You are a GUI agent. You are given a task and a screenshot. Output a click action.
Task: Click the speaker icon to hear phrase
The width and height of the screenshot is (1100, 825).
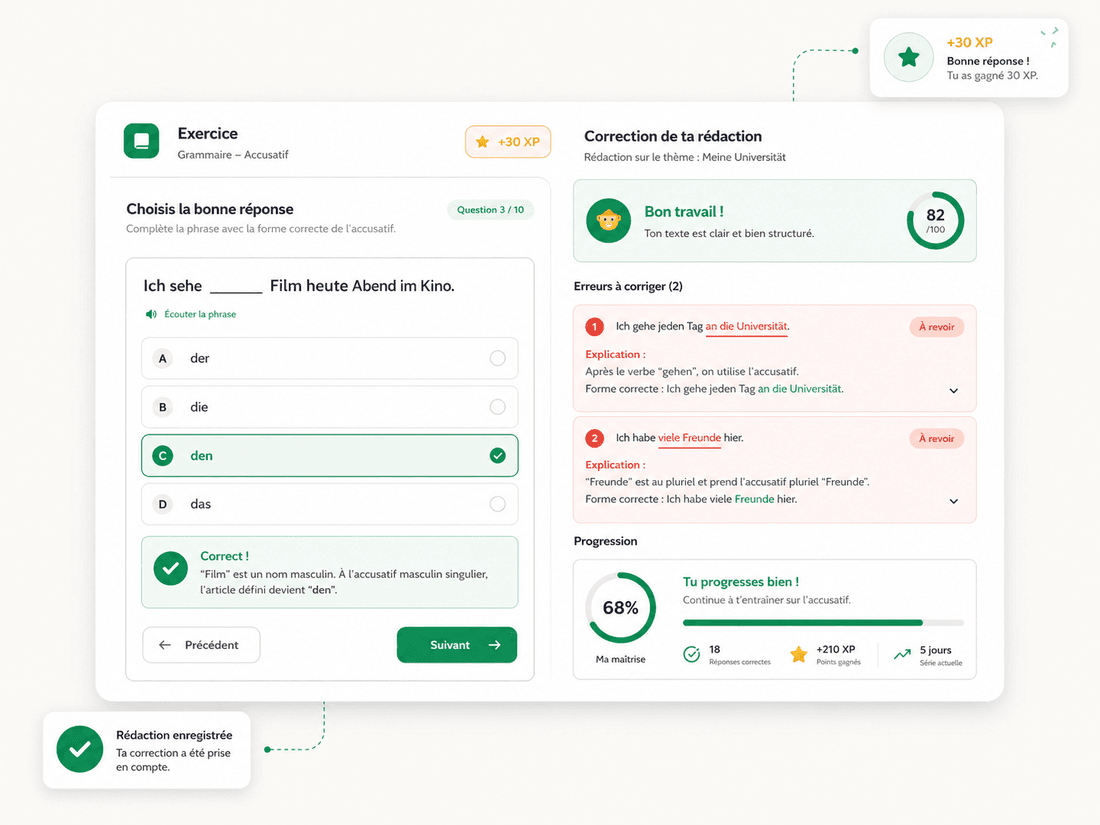[151, 314]
